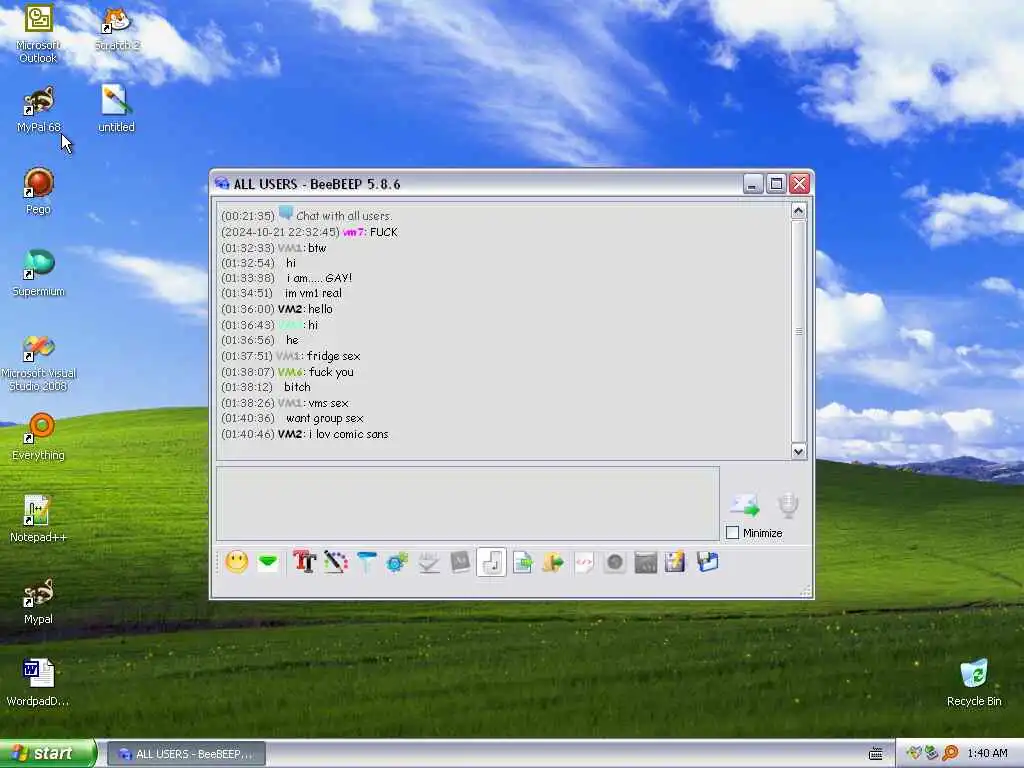Click the green envelope preset message icon
Screen dimensions: 1024x768
tap(268, 562)
